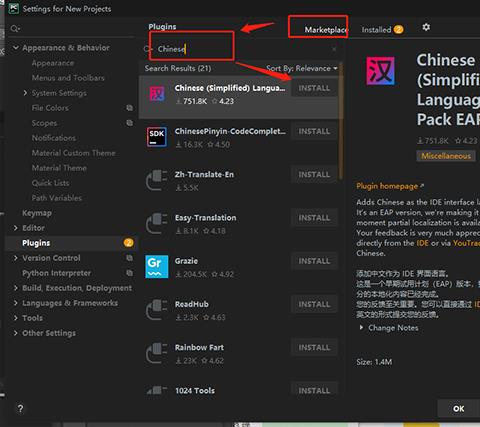Viewport: 480px width, 427px height.
Task: Select Plugins in the settings tree
Action: 36,243
